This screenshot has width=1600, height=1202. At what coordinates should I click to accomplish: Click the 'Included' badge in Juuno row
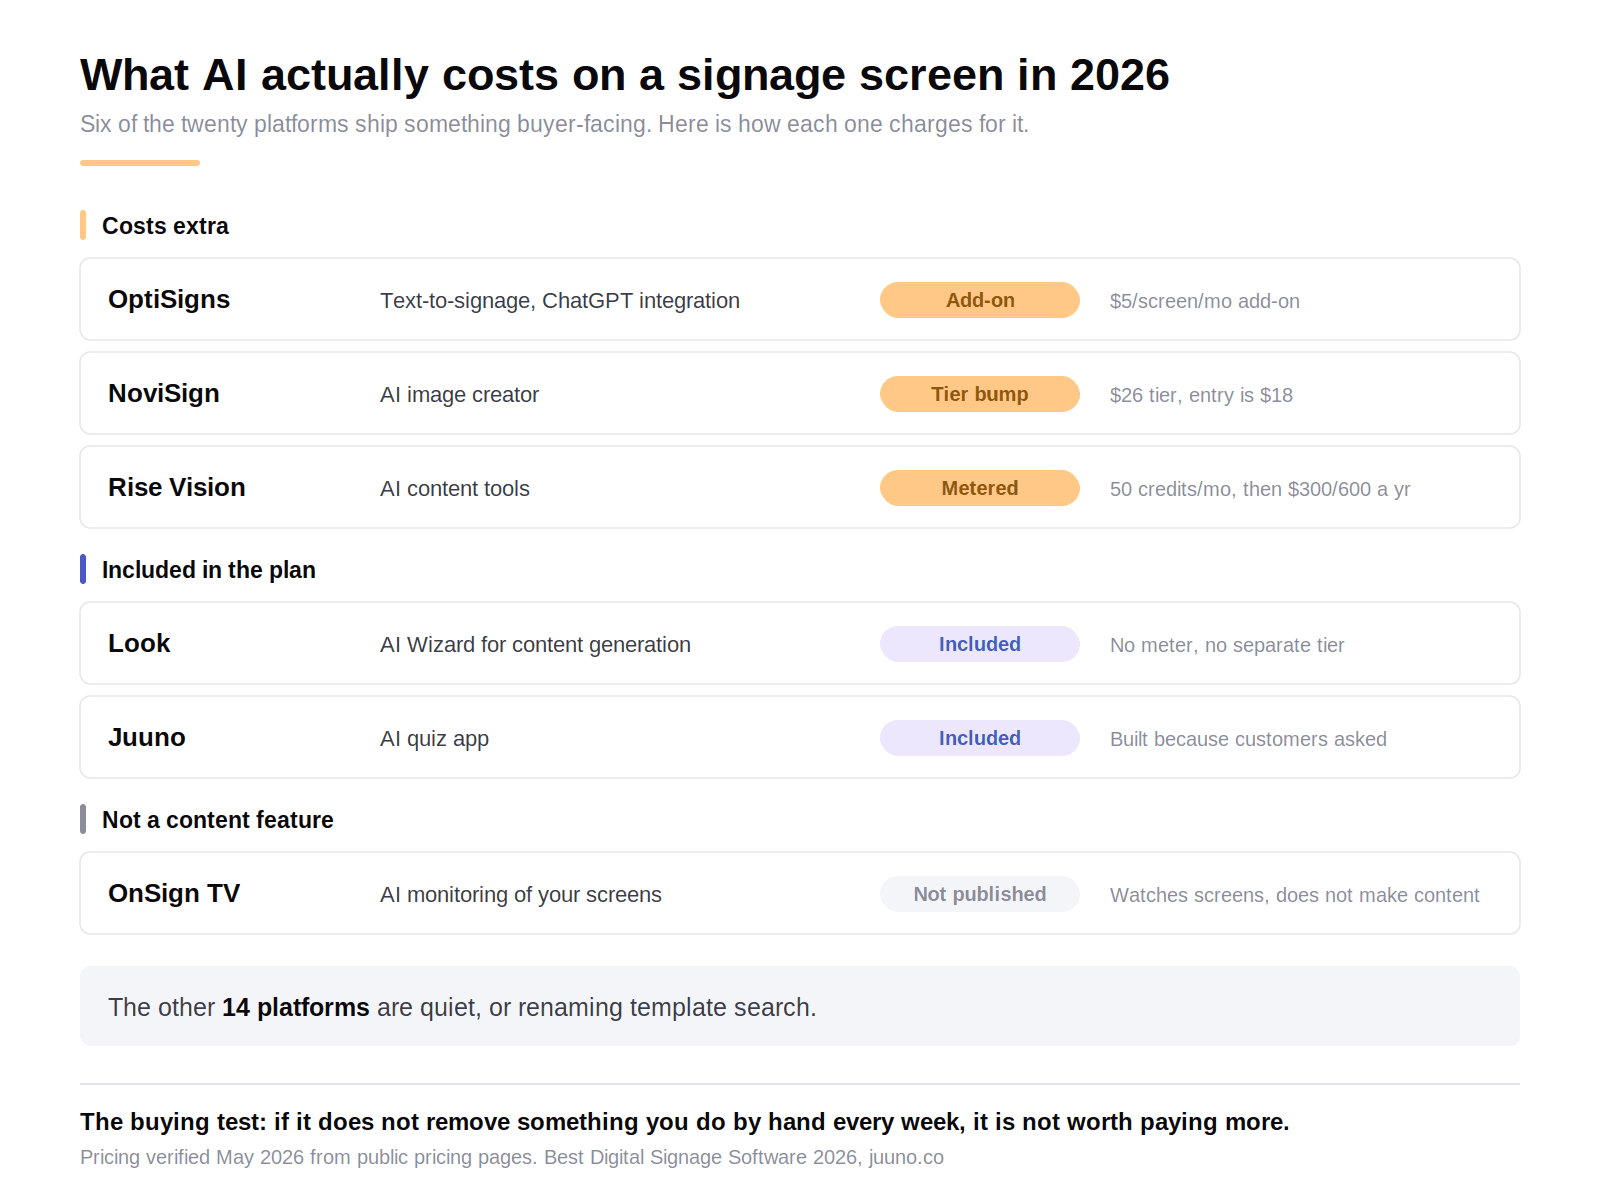point(980,738)
